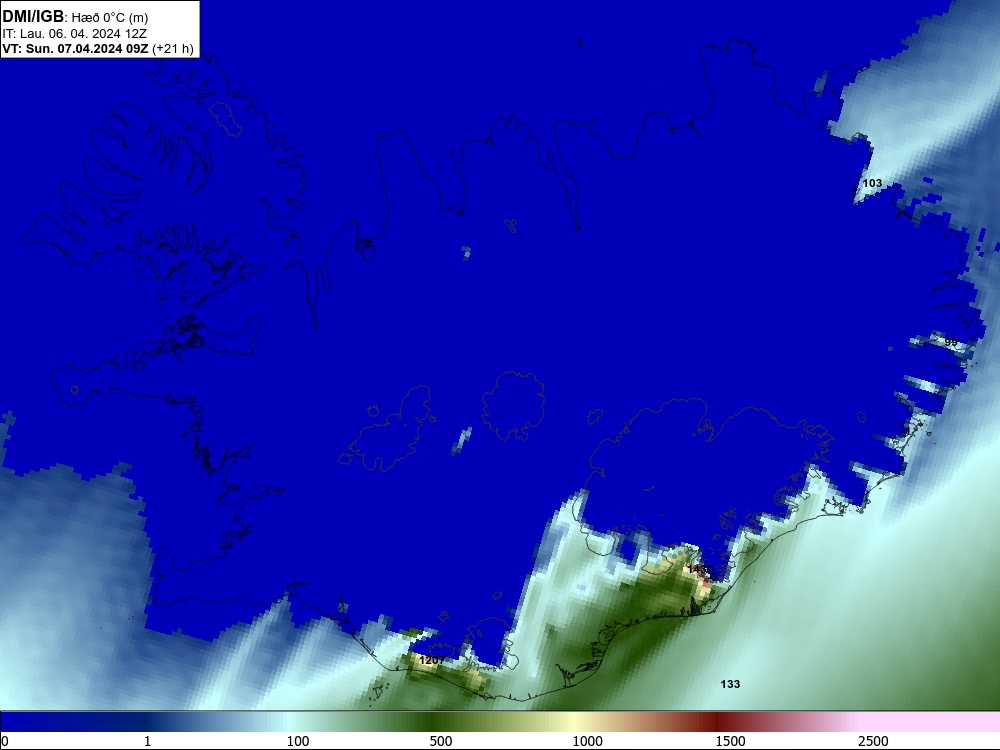Screen dimensions: 1000x750
Task: Click the 1000 tick on the color scale
Action: coord(587,741)
